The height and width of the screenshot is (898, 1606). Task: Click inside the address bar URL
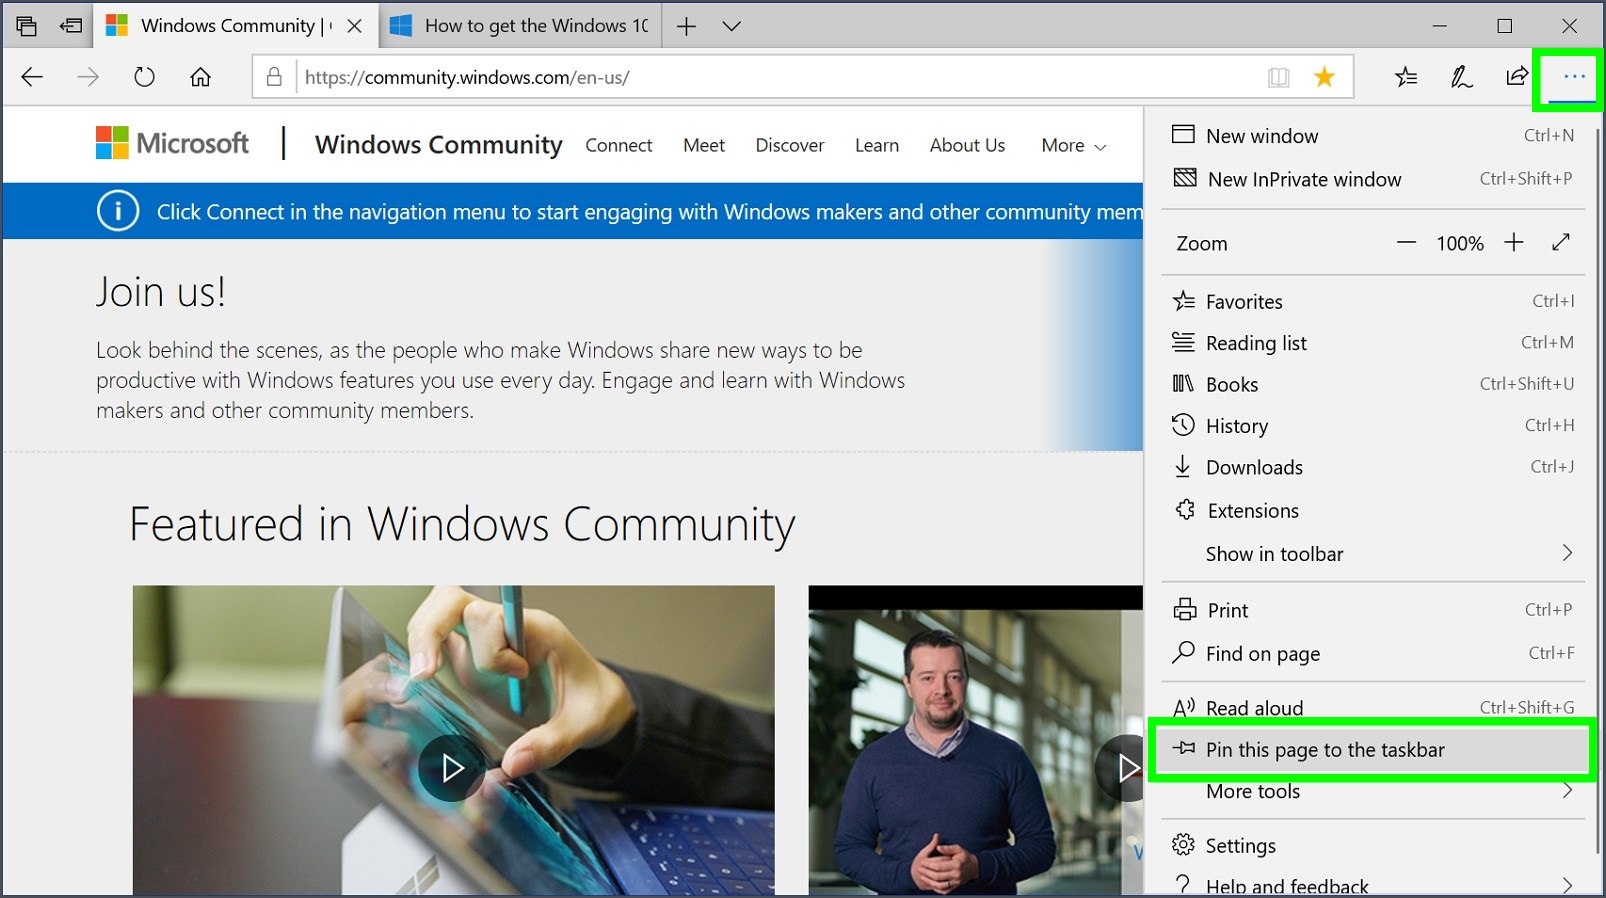467,77
